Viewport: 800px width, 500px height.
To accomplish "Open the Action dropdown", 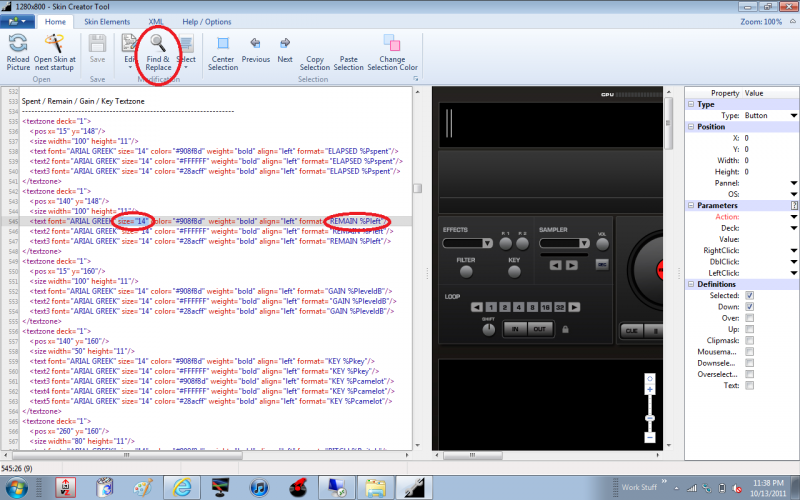I will (793, 217).
